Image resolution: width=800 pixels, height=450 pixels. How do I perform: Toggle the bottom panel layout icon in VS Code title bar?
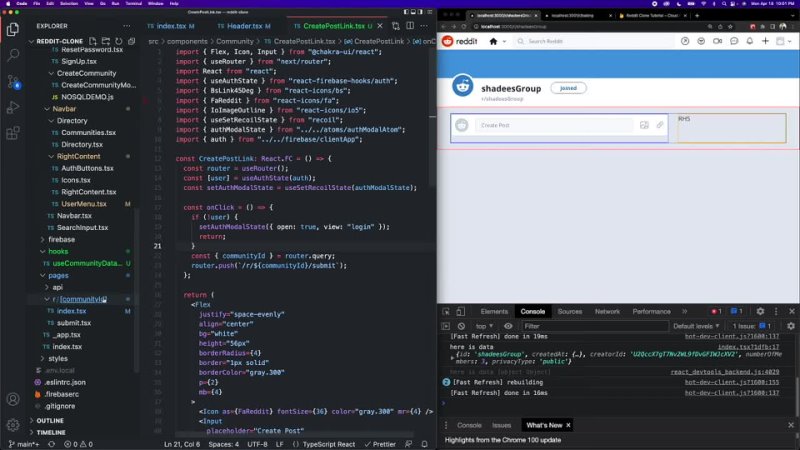pyautogui.click(x=413, y=12)
